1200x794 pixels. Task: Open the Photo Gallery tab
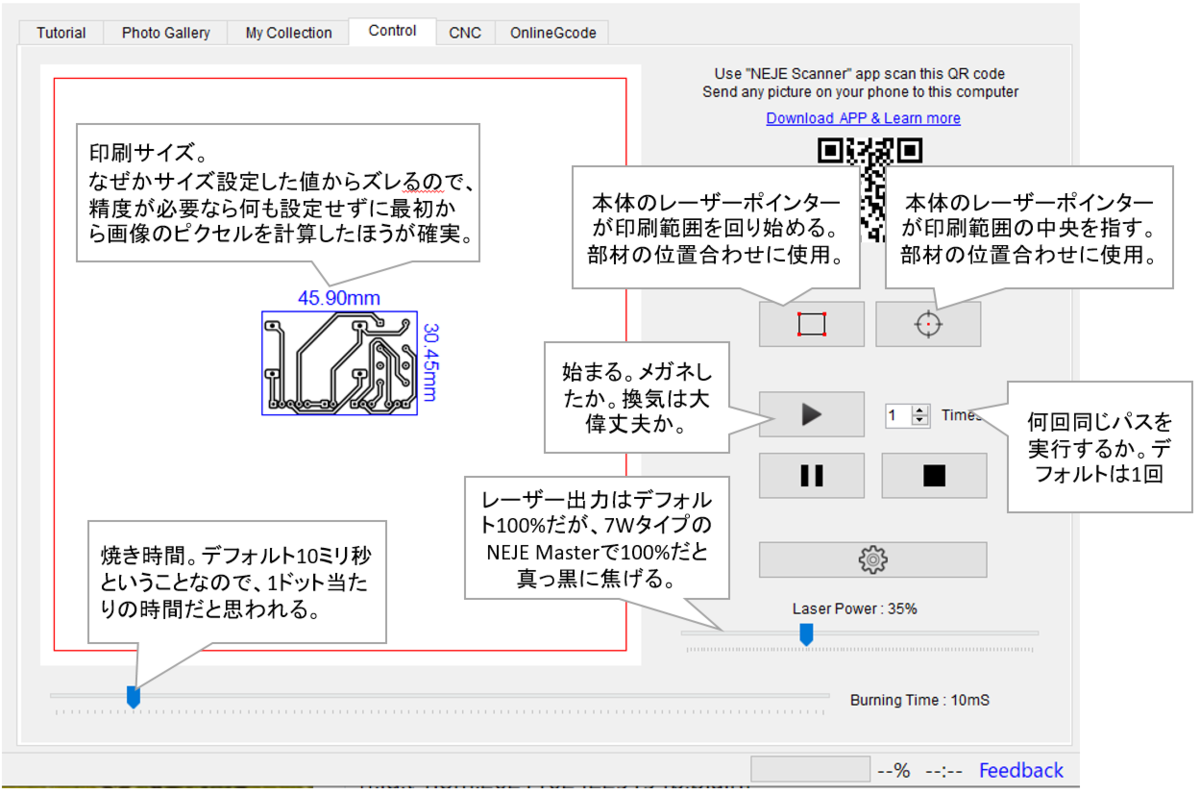coord(166,33)
